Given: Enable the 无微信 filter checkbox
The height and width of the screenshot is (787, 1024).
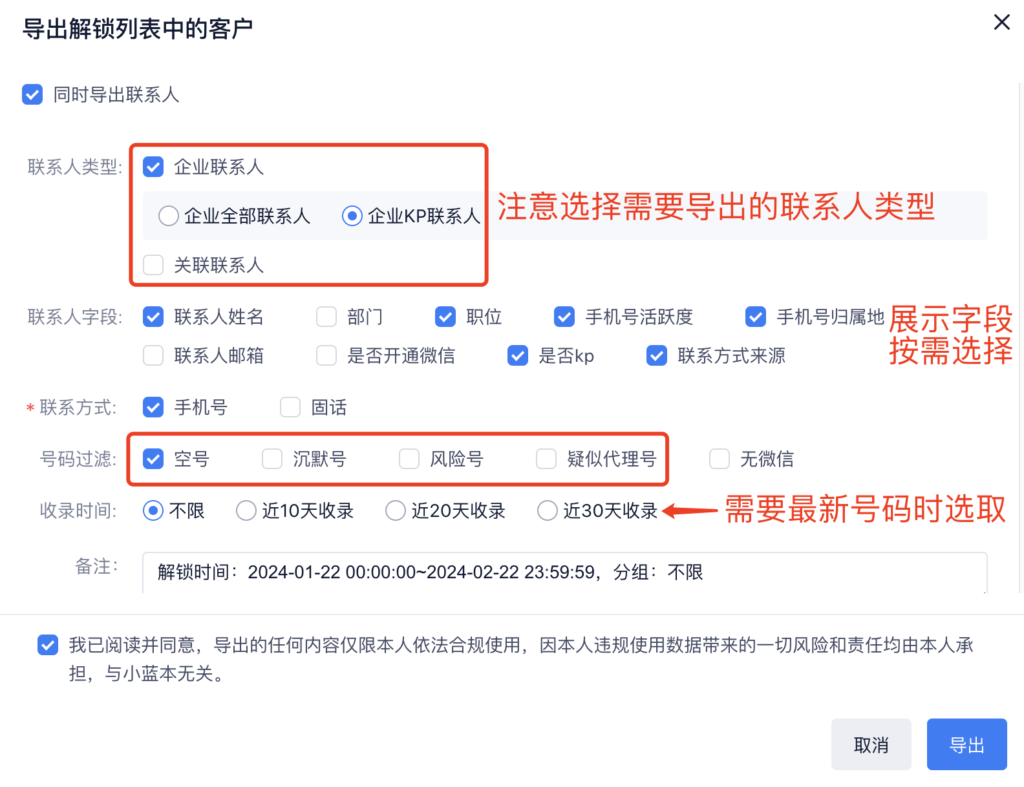Looking at the screenshot, I should (719, 459).
